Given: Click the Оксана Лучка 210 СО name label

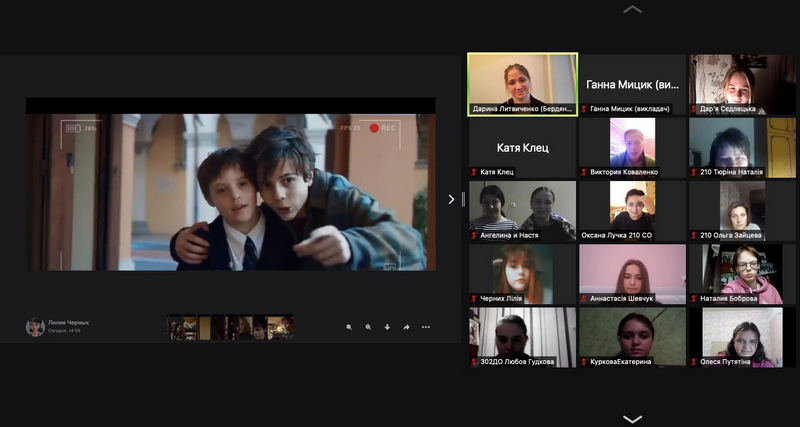Looking at the screenshot, I should tap(617, 236).
